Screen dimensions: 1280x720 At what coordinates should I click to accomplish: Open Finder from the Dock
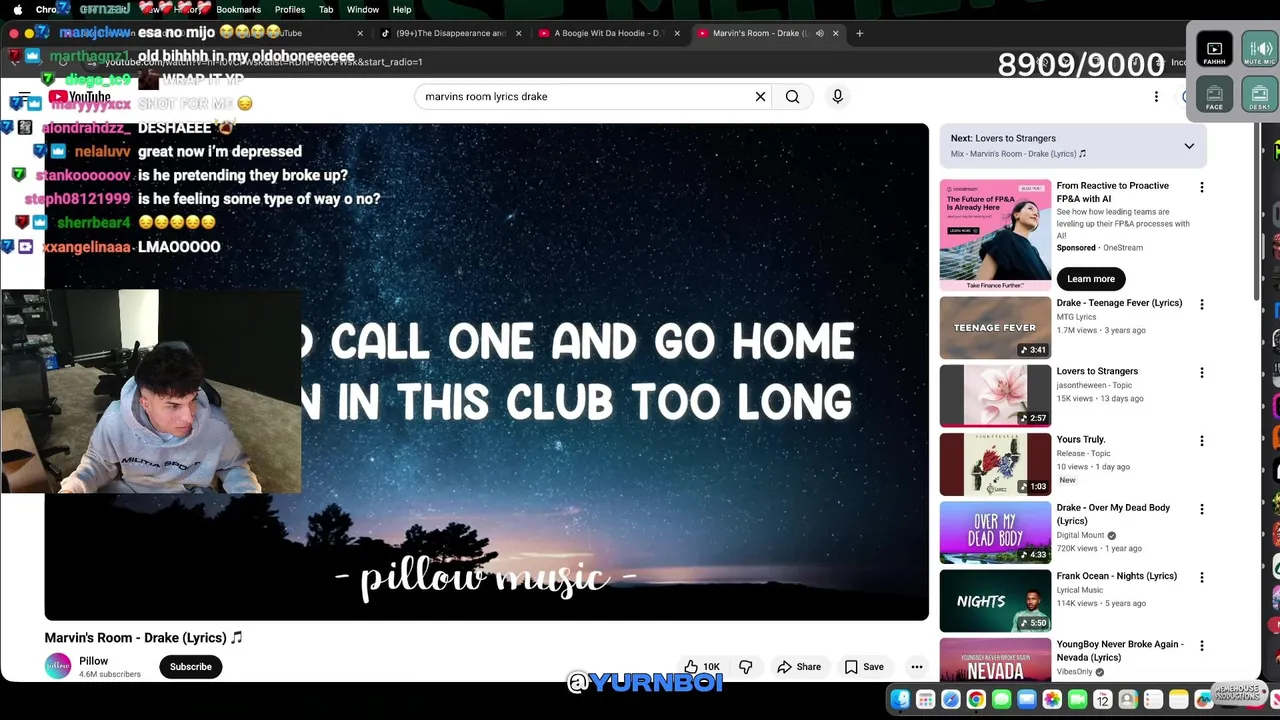pos(900,700)
